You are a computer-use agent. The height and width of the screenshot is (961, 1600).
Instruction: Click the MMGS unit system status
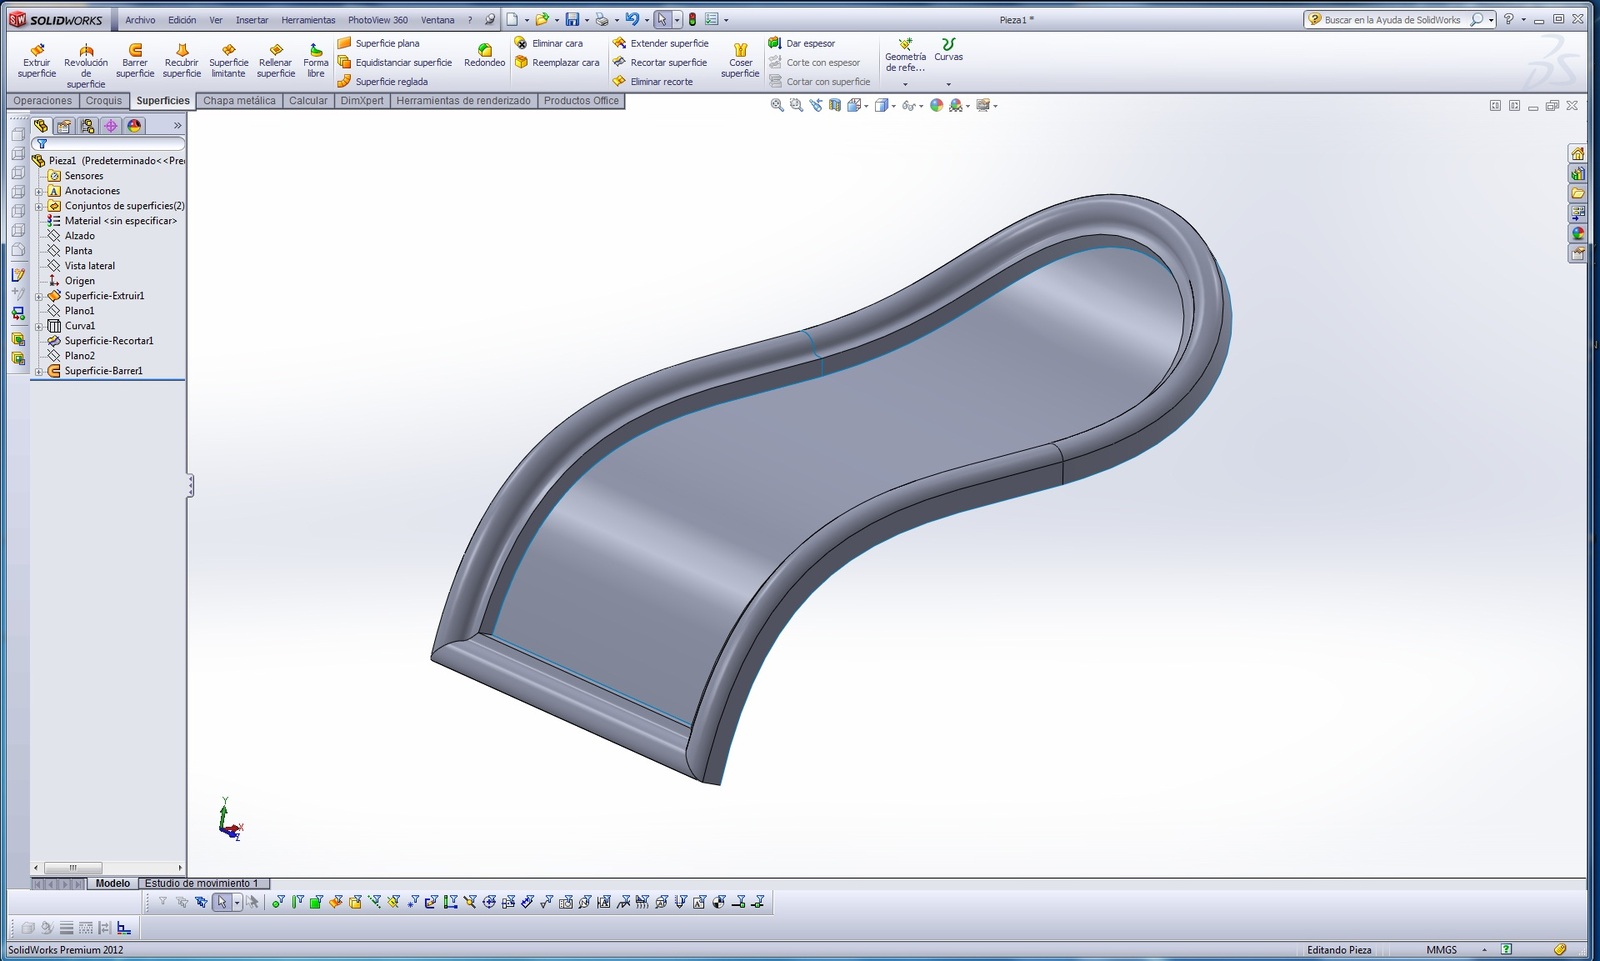click(1441, 950)
